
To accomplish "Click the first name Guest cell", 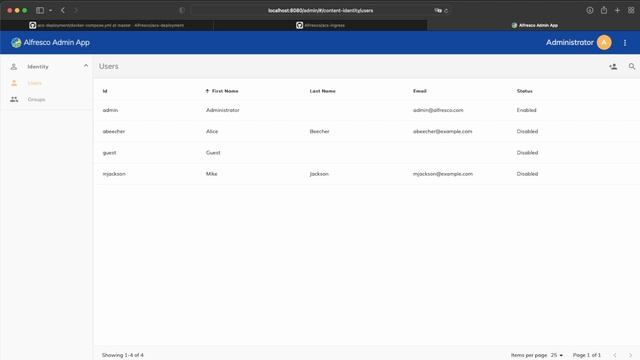I will 213,153.
